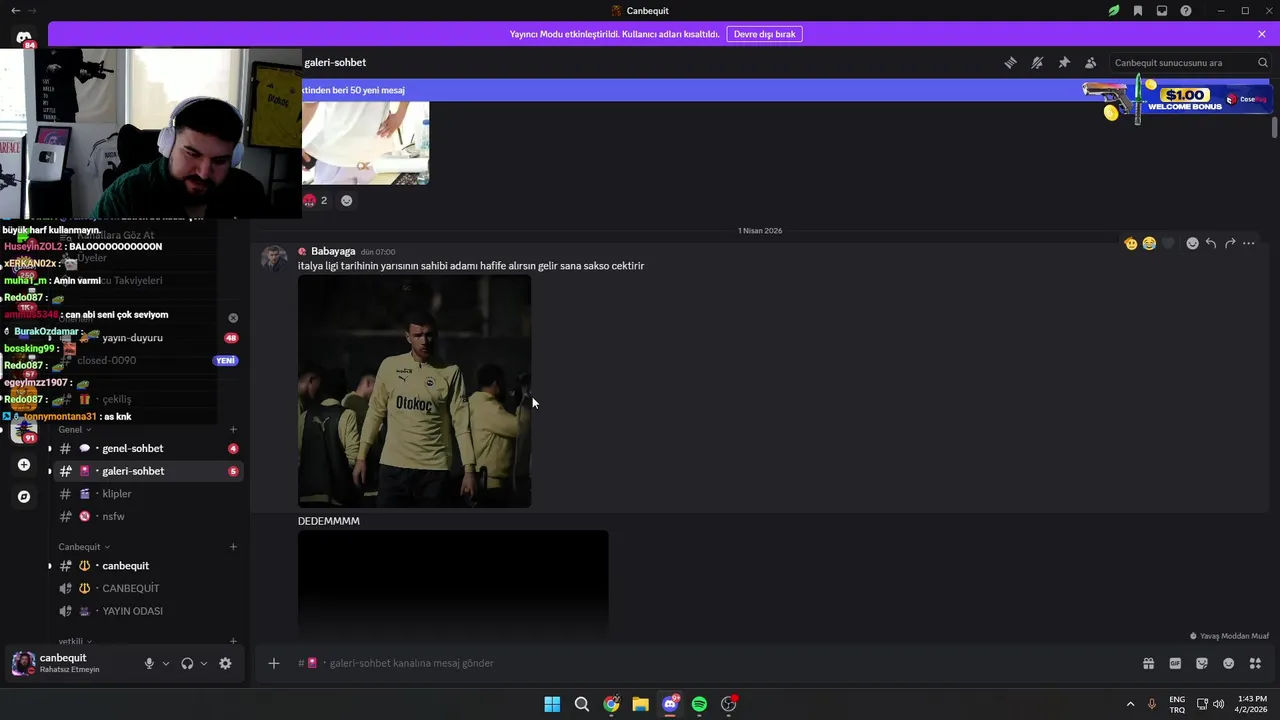This screenshot has width=1280, height=720.
Task: Open microphone input options arrow
Action: (x=166, y=663)
